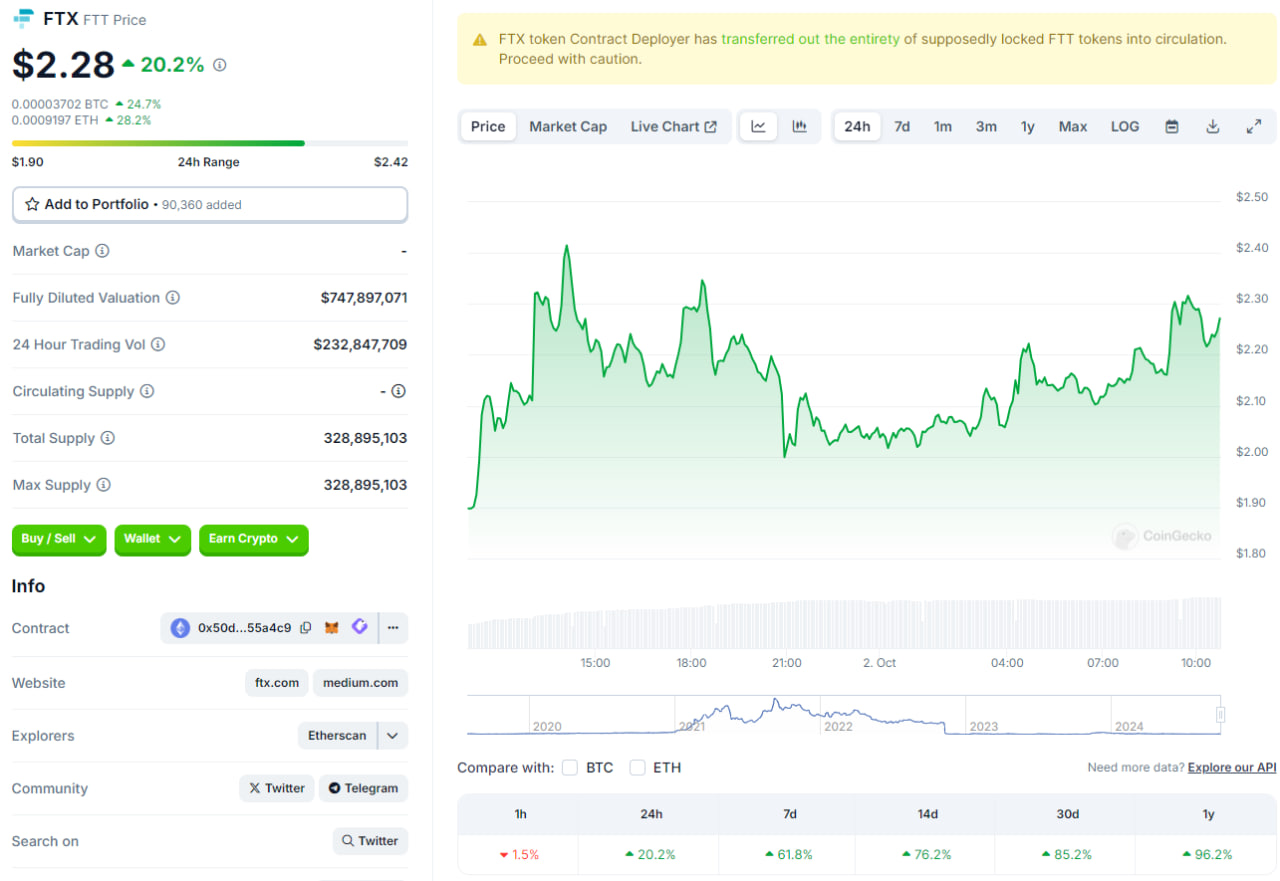The image size is (1280, 881).
Task: Open the calendar date range picker icon
Action: [x=1172, y=127]
